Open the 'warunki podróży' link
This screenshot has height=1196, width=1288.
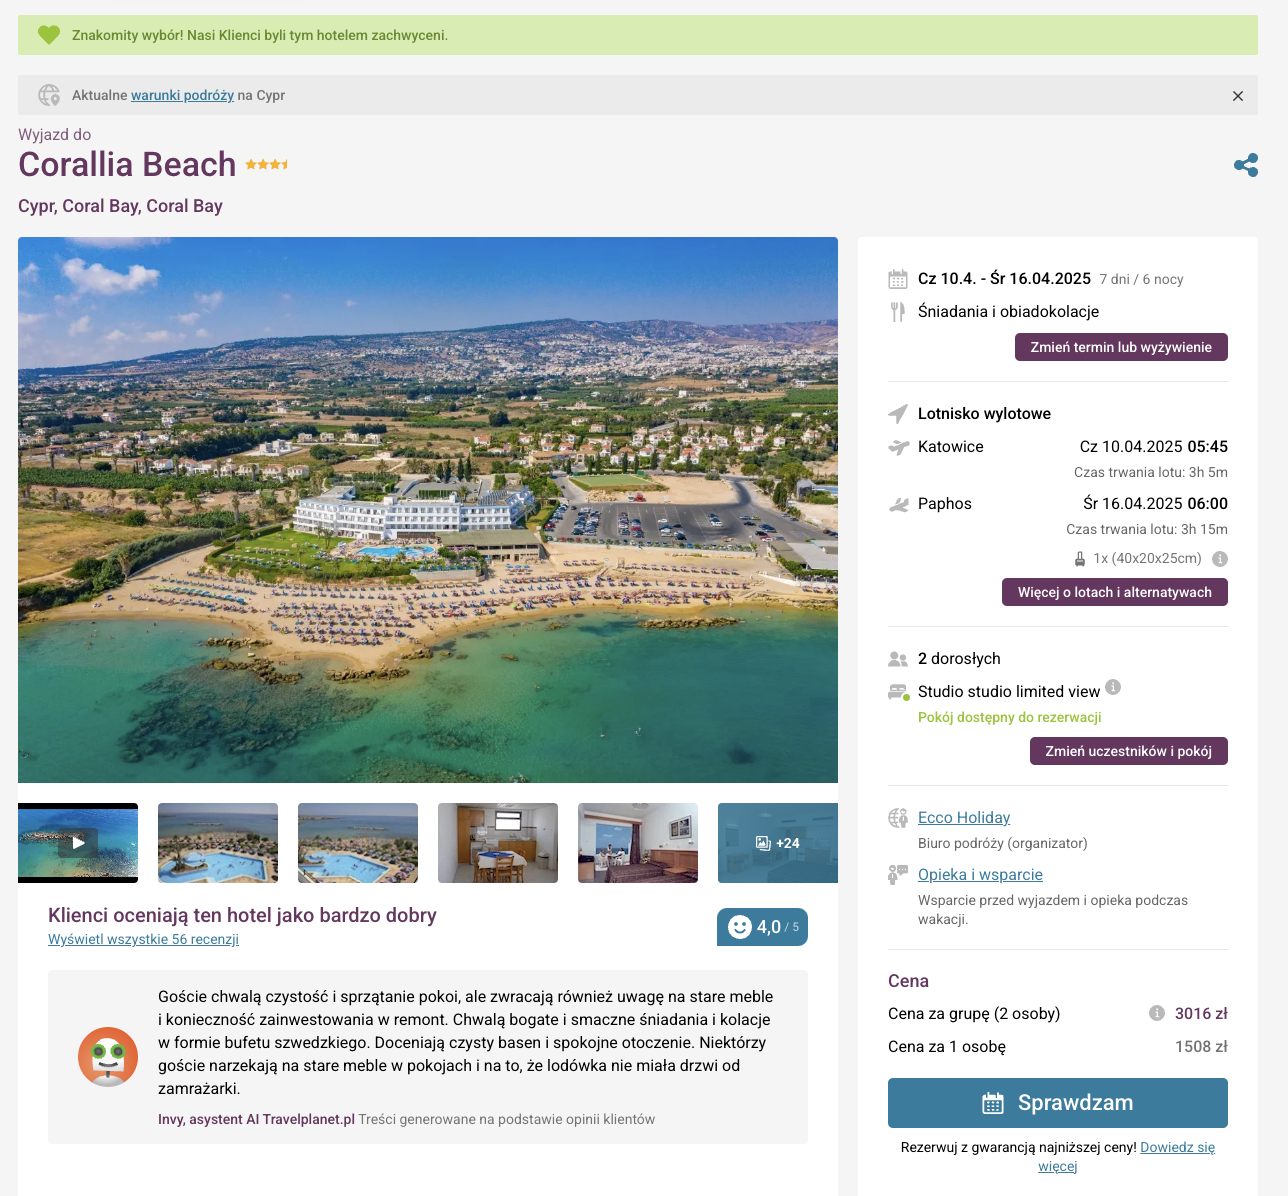[x=182, y=95]
